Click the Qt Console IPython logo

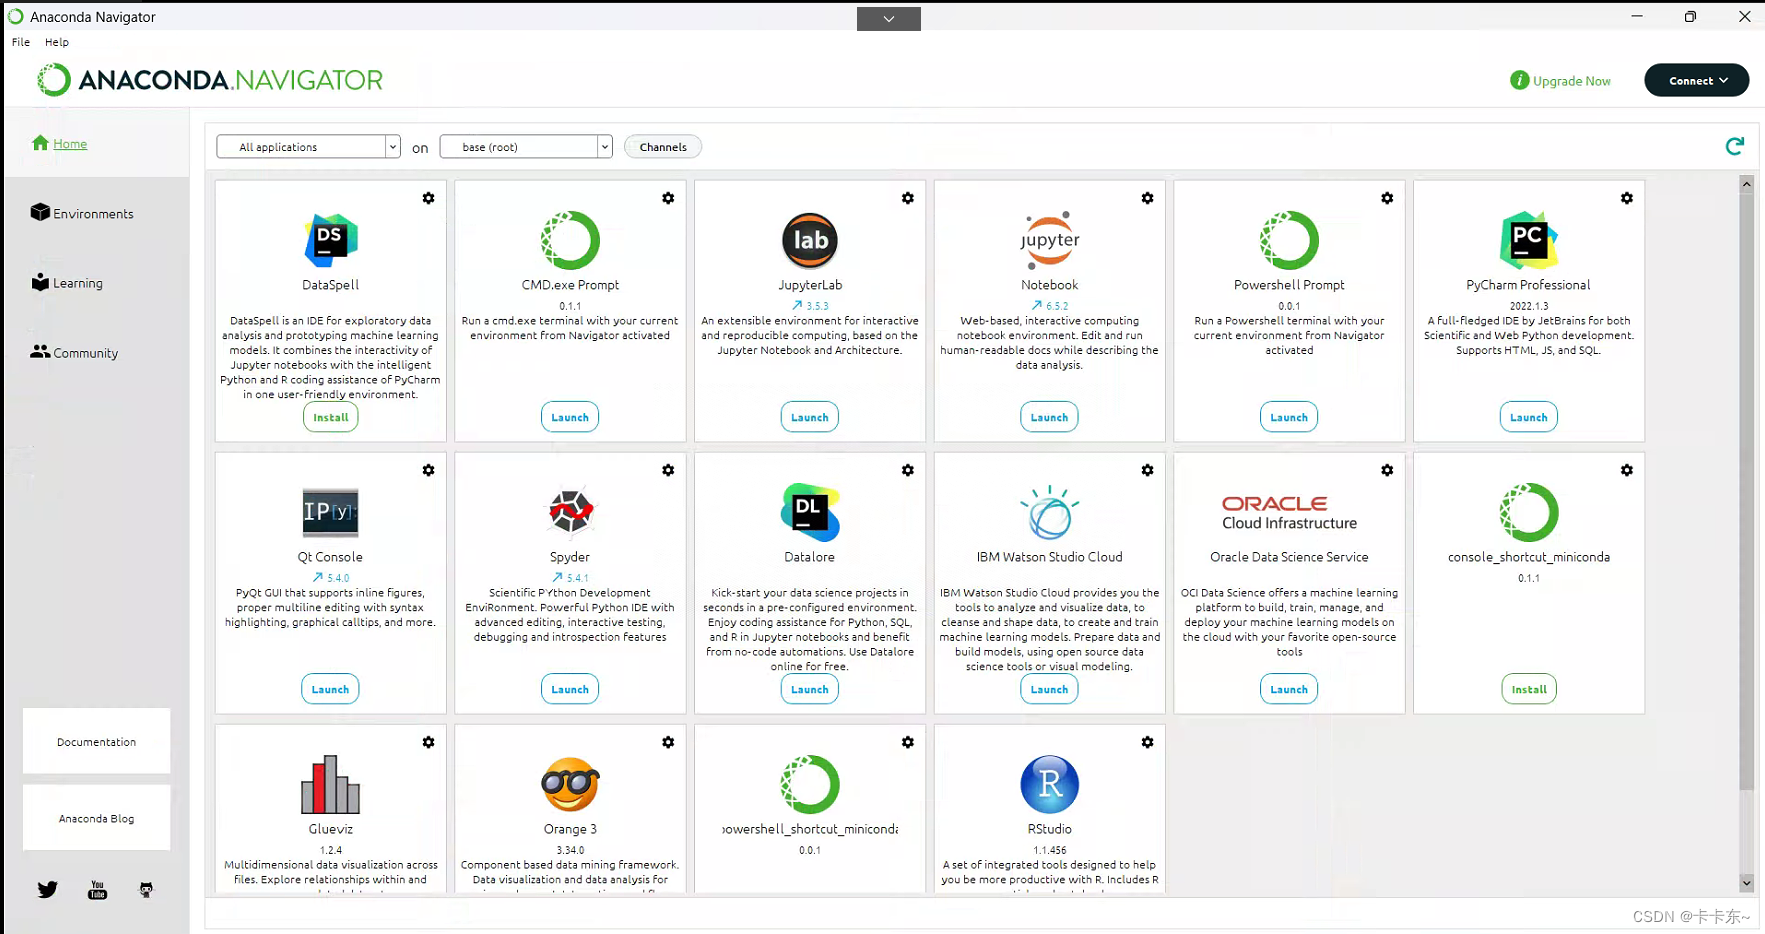(x=331, y=512)
